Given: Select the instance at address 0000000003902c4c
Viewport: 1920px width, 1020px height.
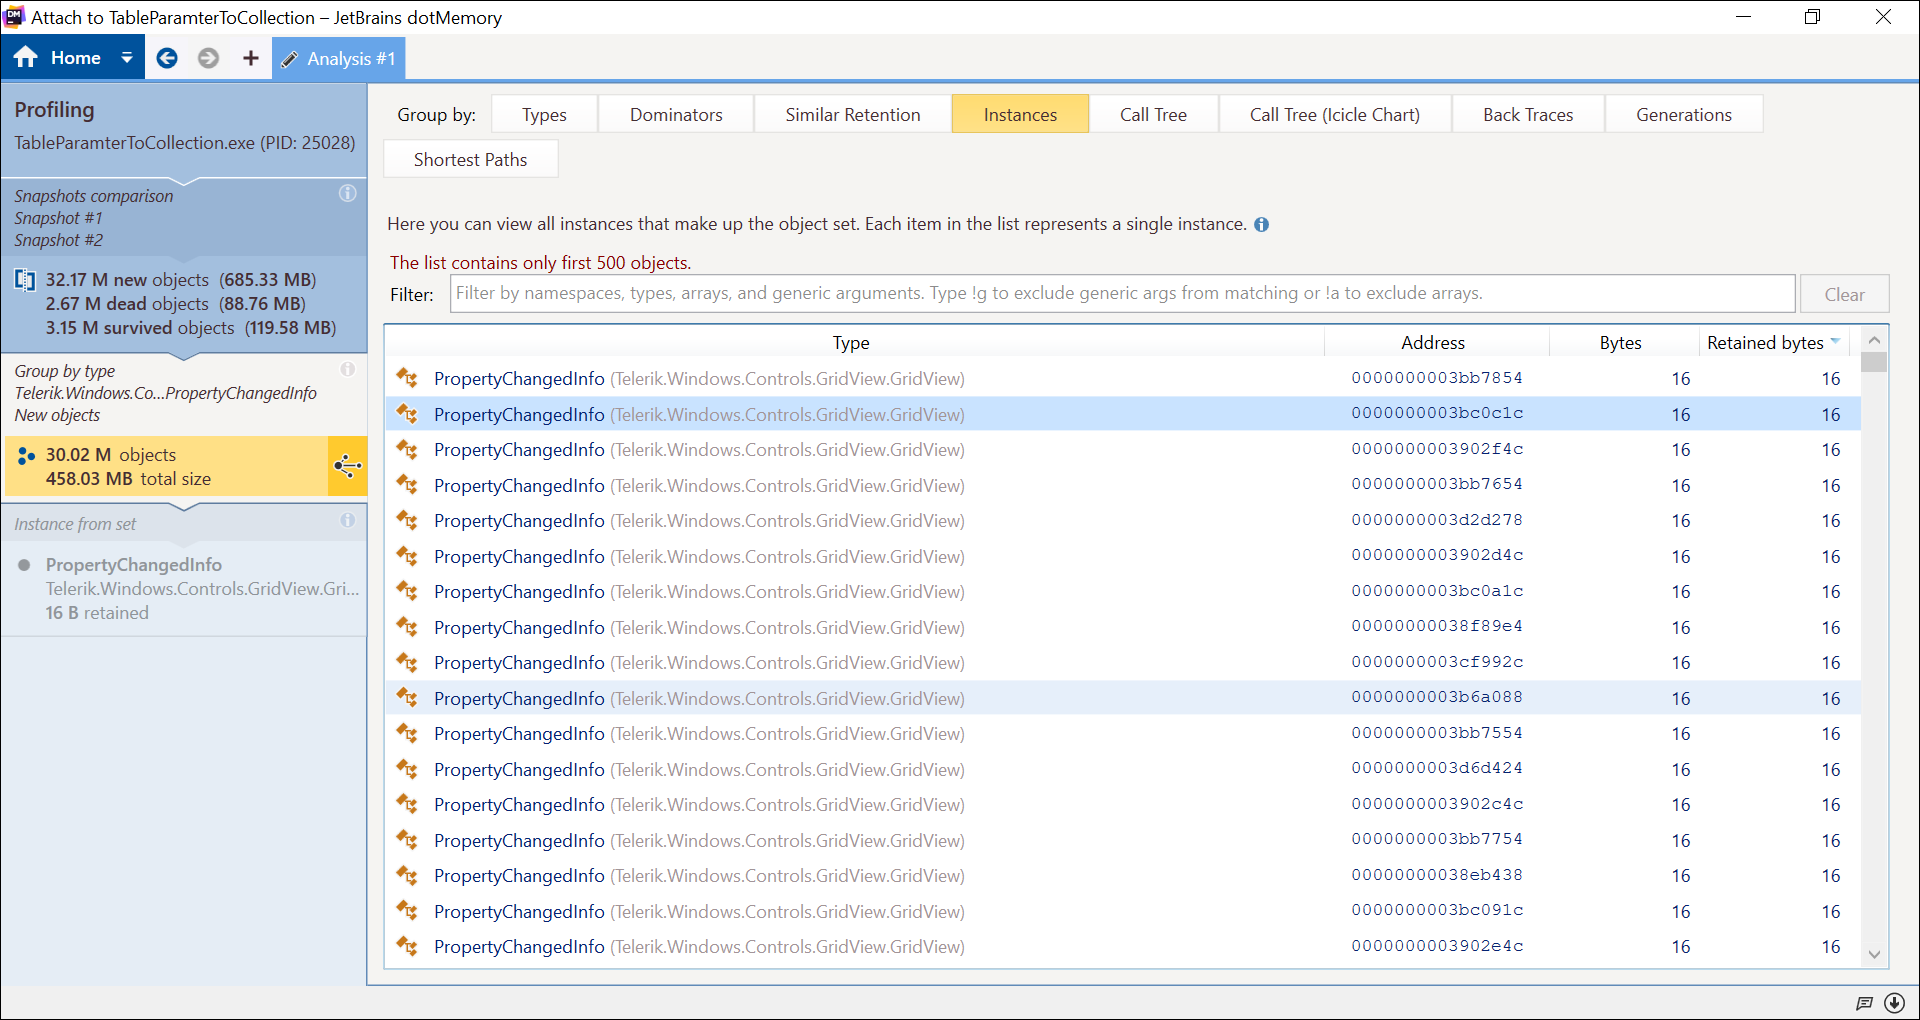Looking at the screenshot, I should pyautogui.click(x=1123, y=805).
